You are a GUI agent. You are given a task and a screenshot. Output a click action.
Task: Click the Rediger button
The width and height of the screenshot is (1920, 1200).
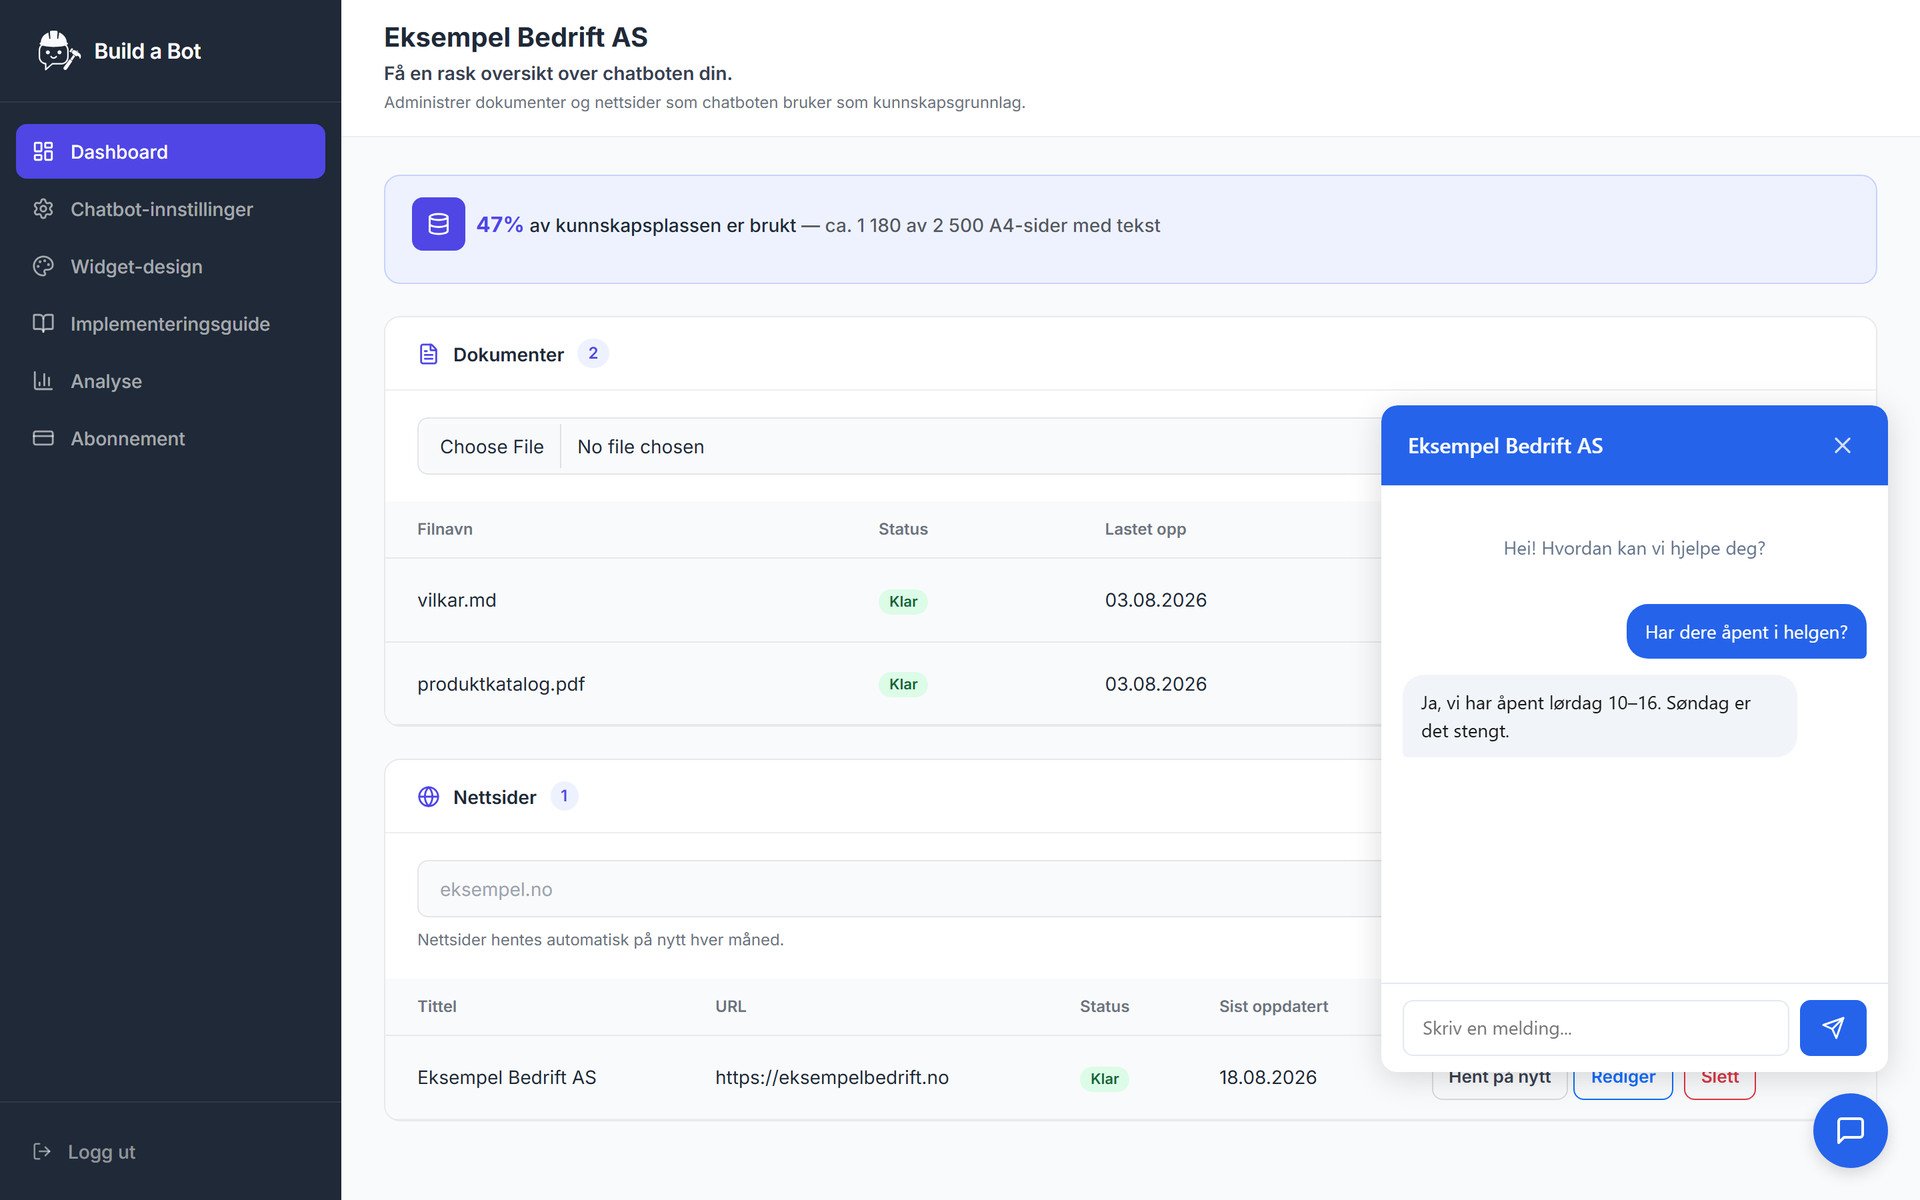[x=1623, y=1085]
